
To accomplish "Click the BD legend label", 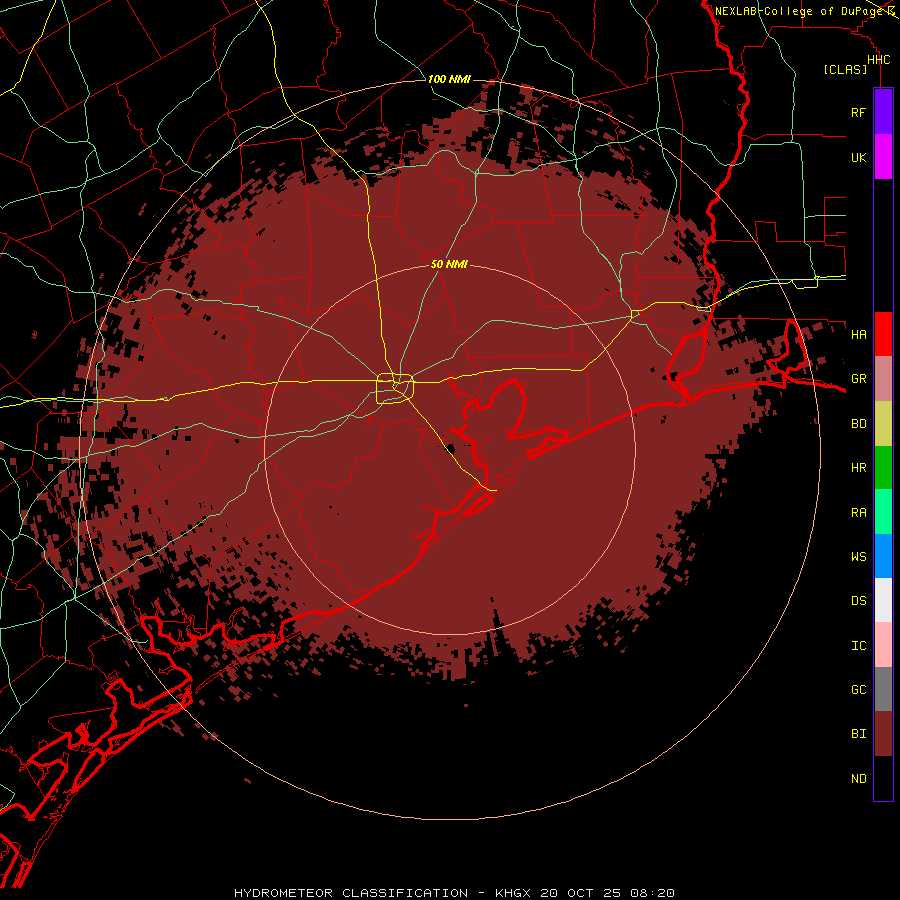I will (858, 424).
